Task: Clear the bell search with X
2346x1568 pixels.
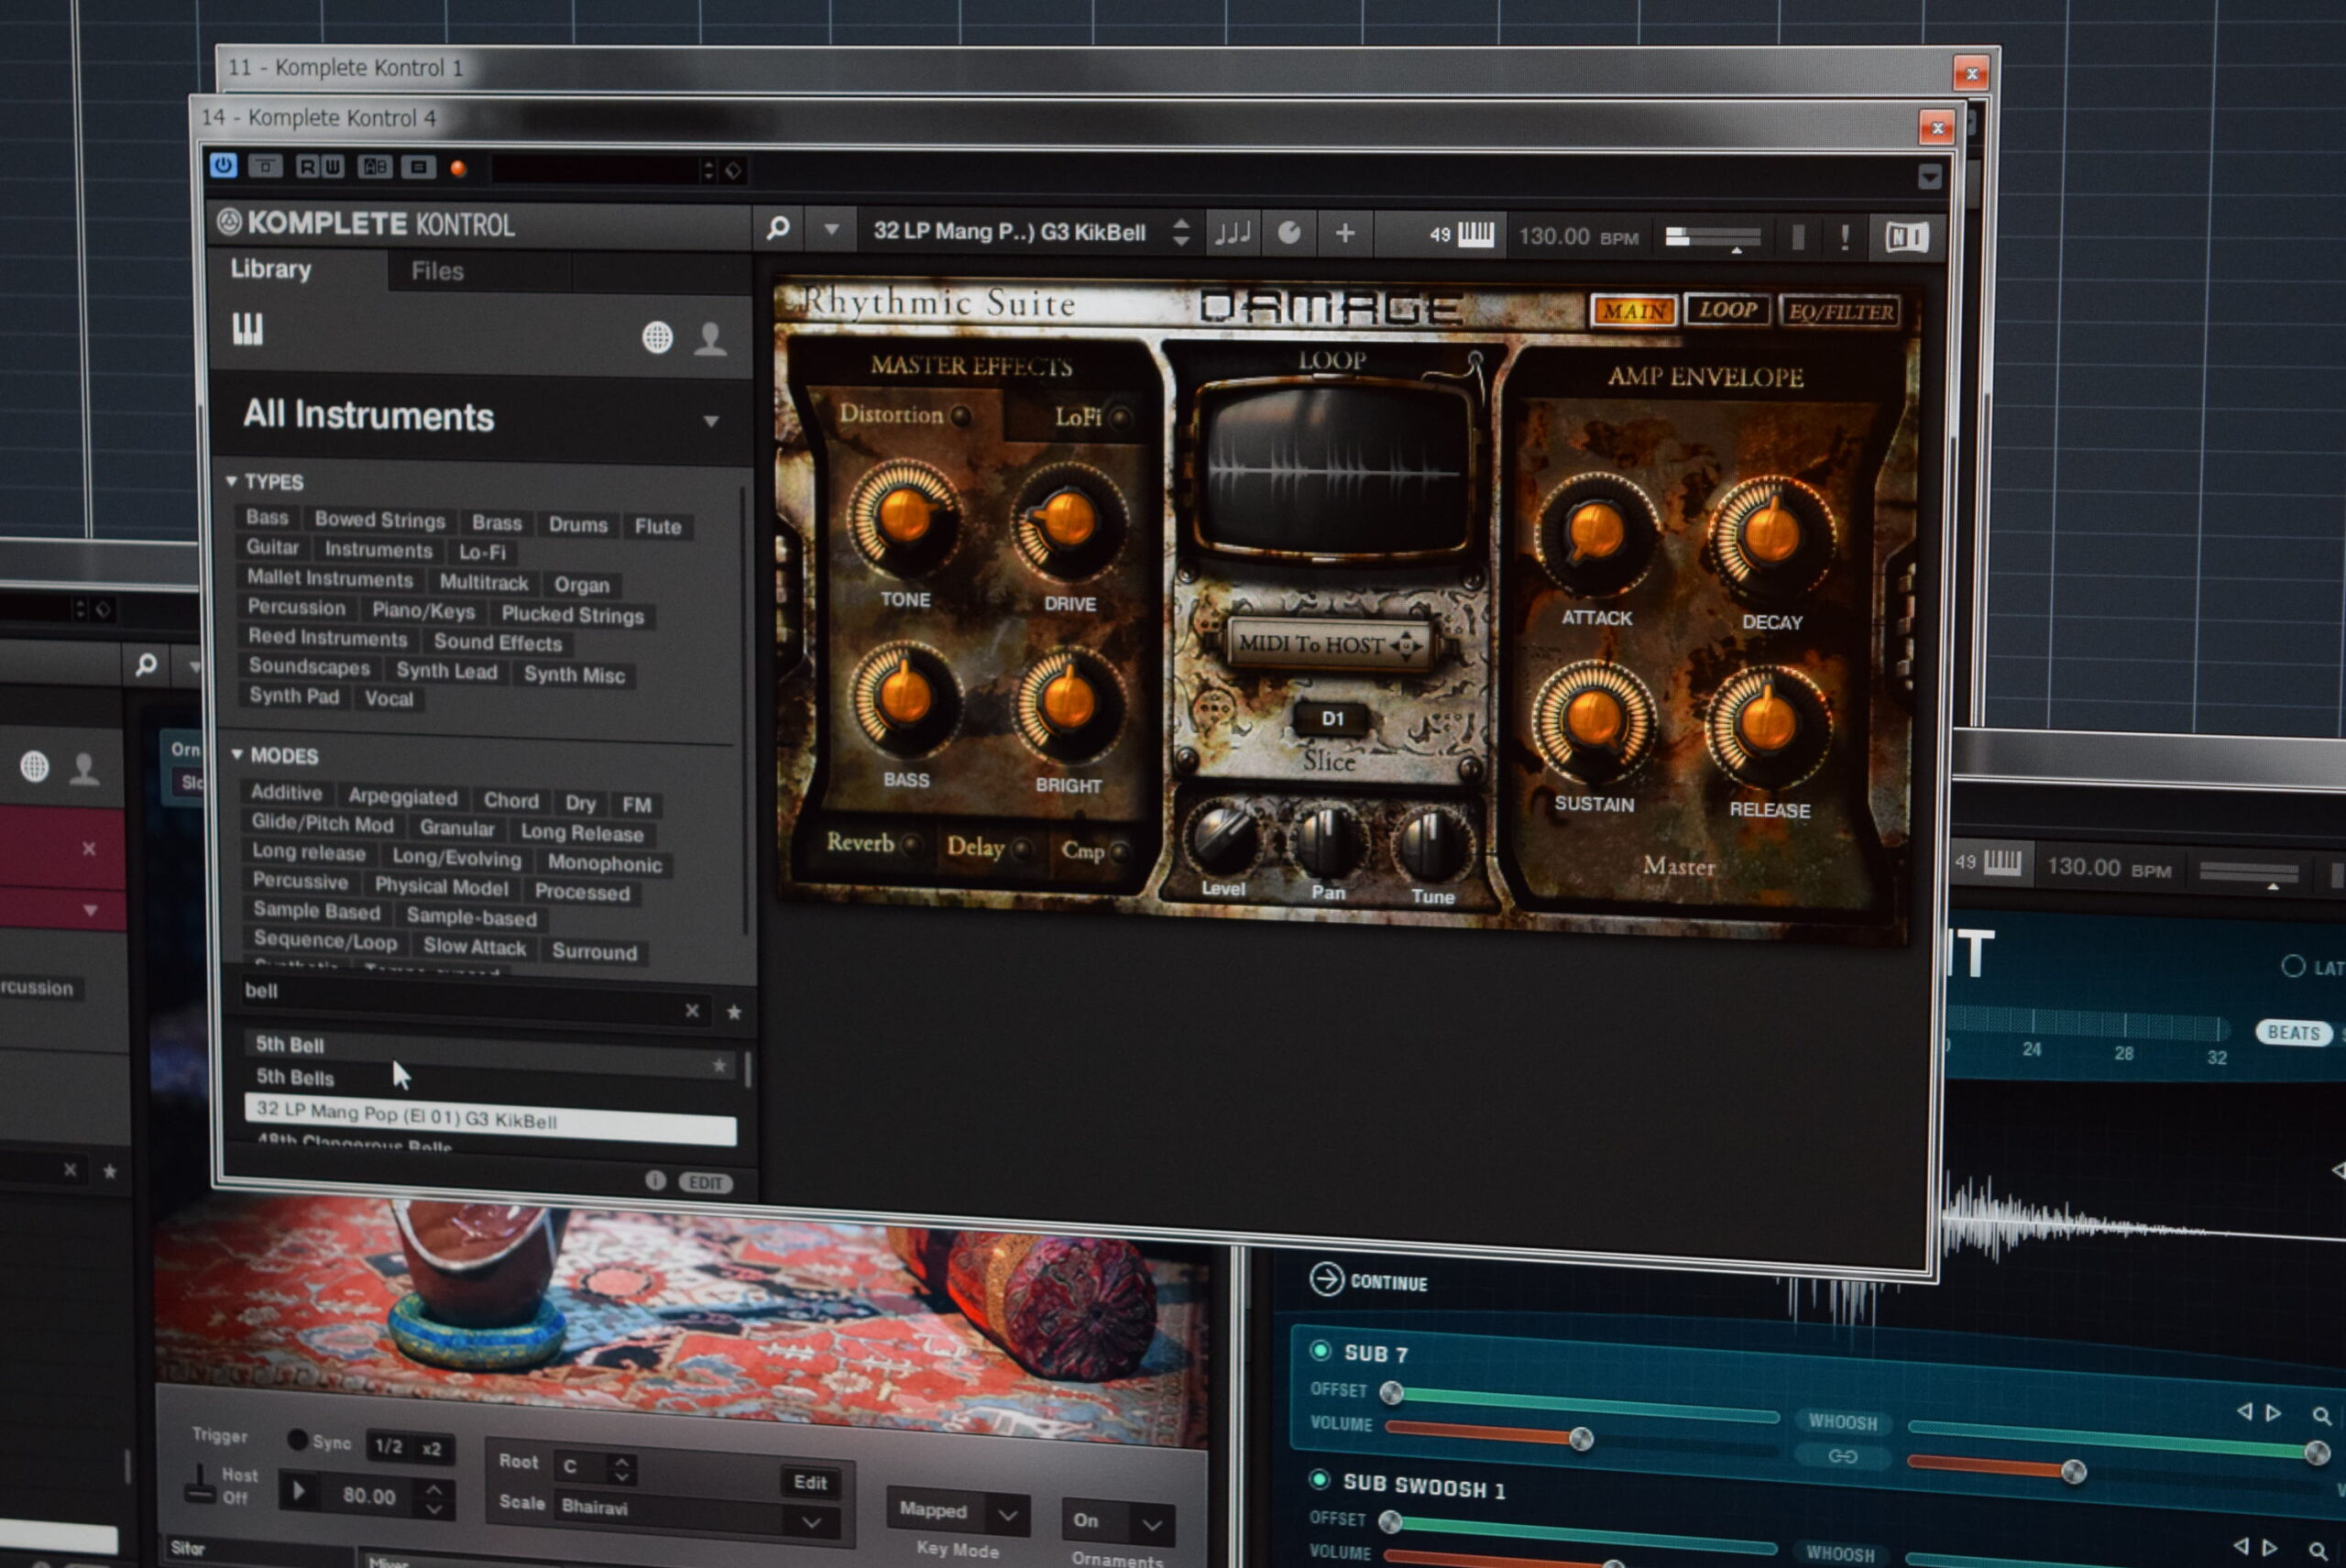Action: (692, 1011)
